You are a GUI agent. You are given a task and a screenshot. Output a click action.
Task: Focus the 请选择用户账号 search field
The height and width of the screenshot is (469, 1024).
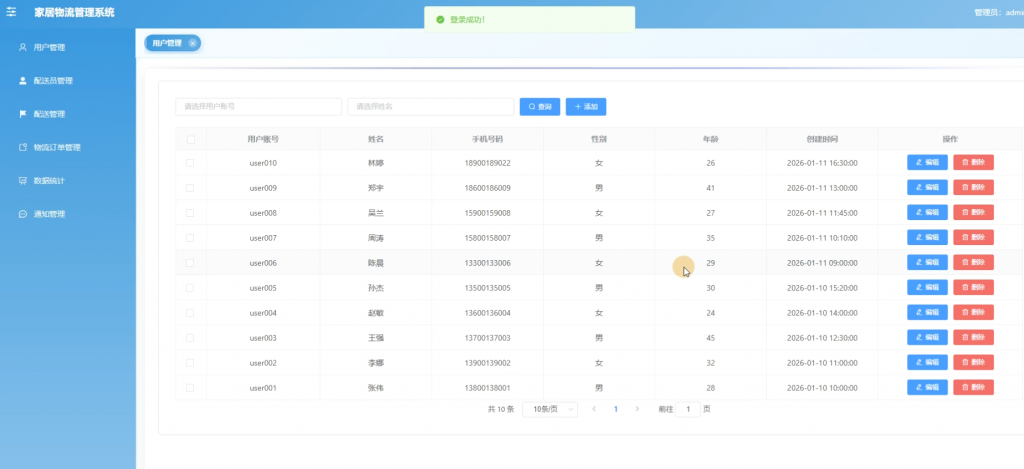click(259, 106)
